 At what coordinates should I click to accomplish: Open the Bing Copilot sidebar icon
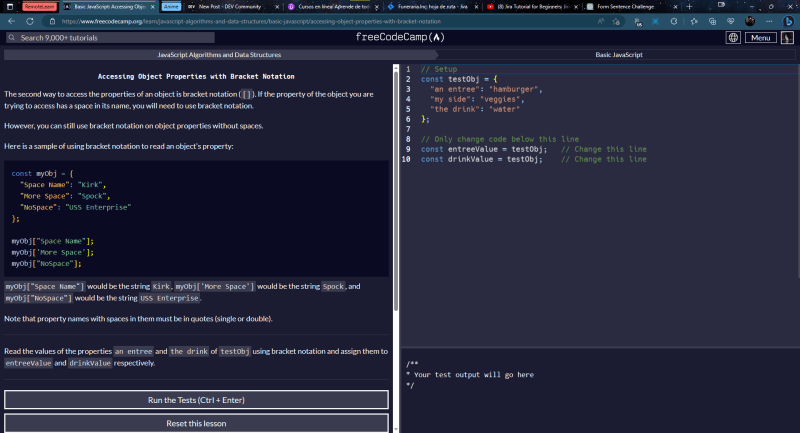788,21
